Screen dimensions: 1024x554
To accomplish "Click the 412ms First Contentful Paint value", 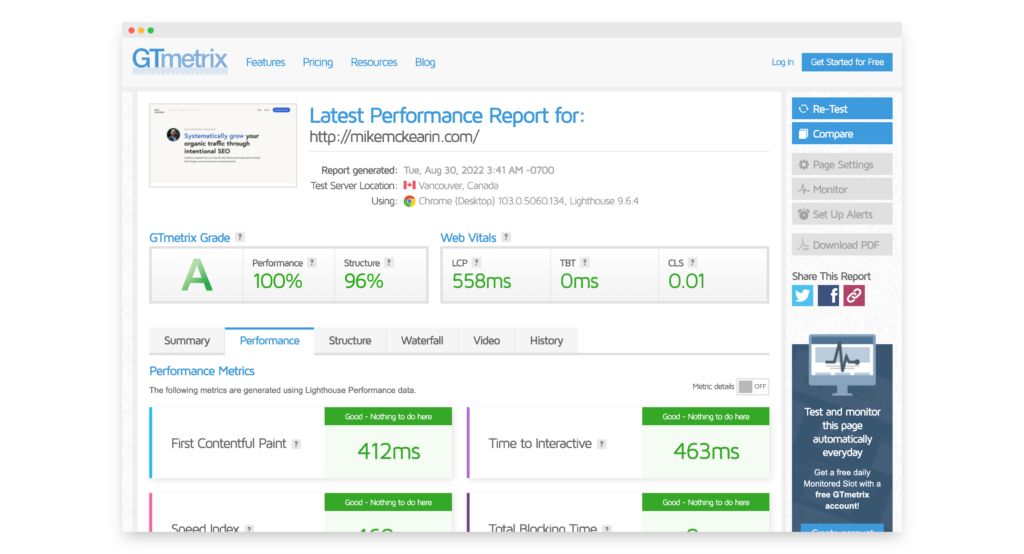I will click(x=389, y=451).
